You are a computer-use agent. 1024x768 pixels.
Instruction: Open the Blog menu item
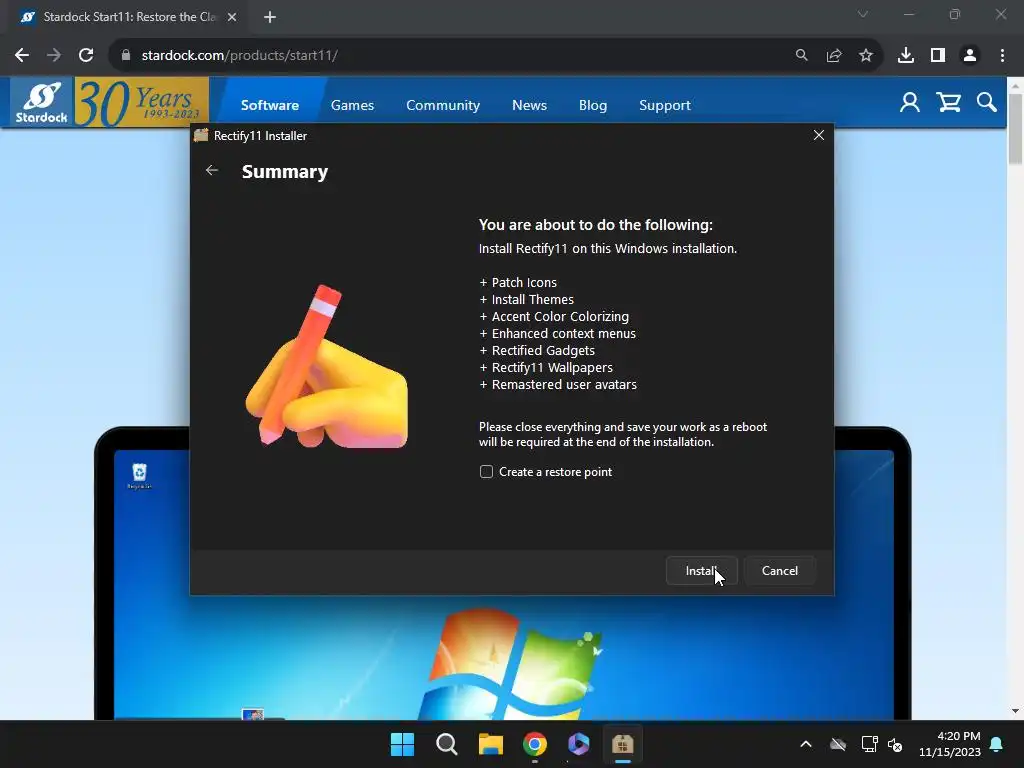point(593,105)
